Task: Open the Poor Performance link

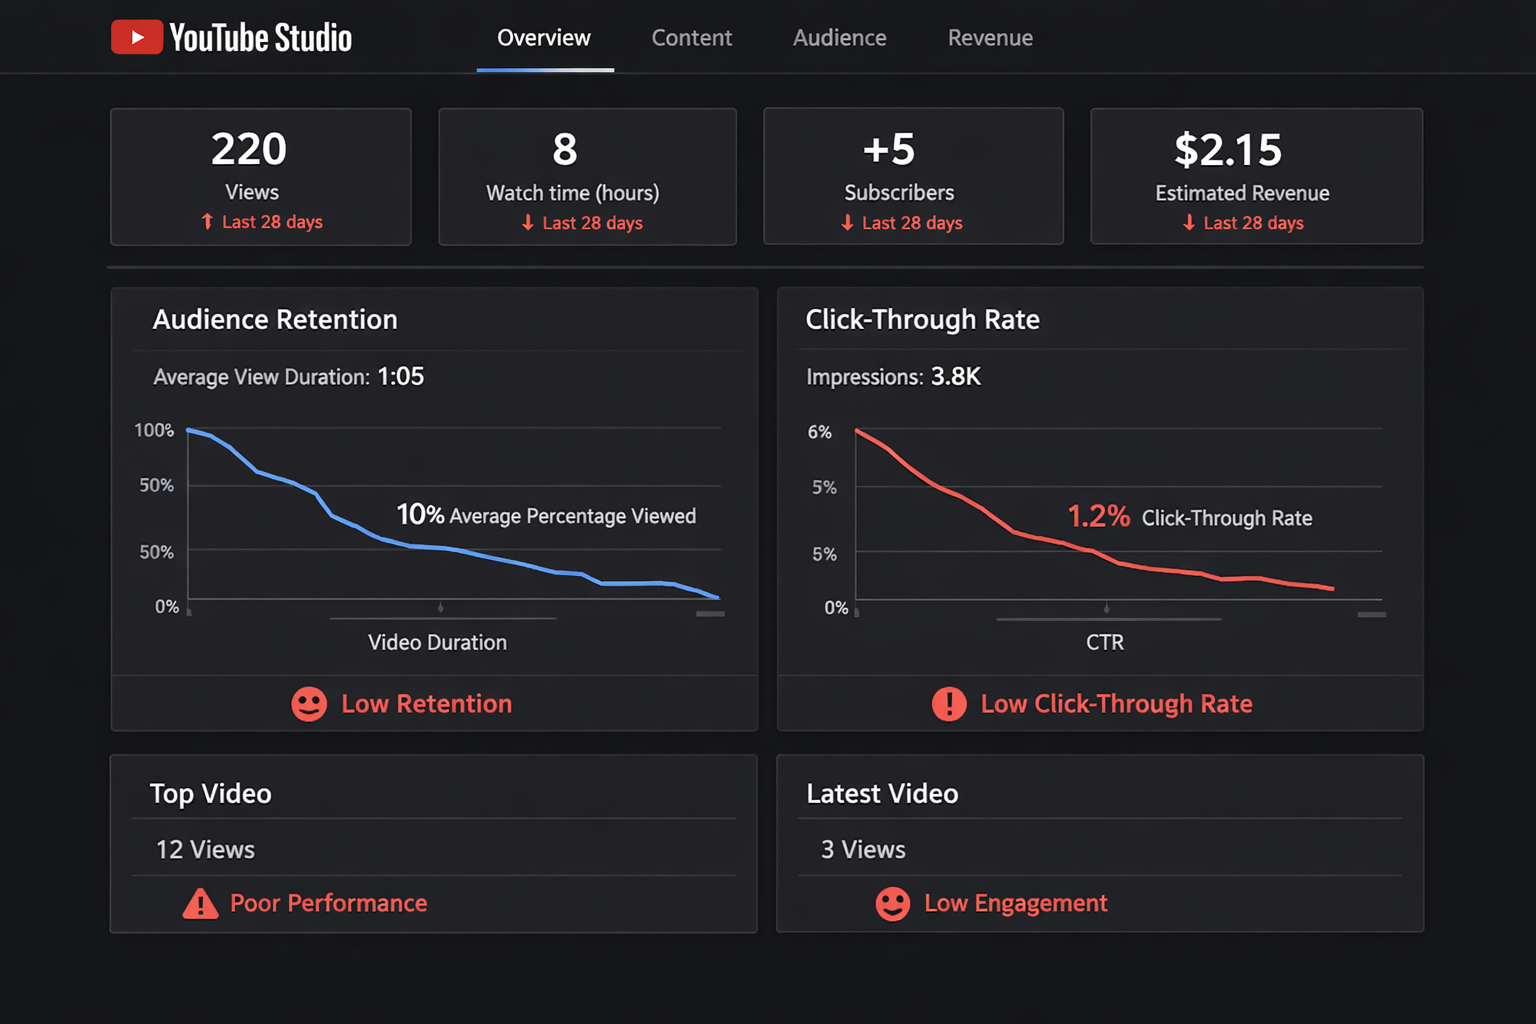Action: coord(328,903)
